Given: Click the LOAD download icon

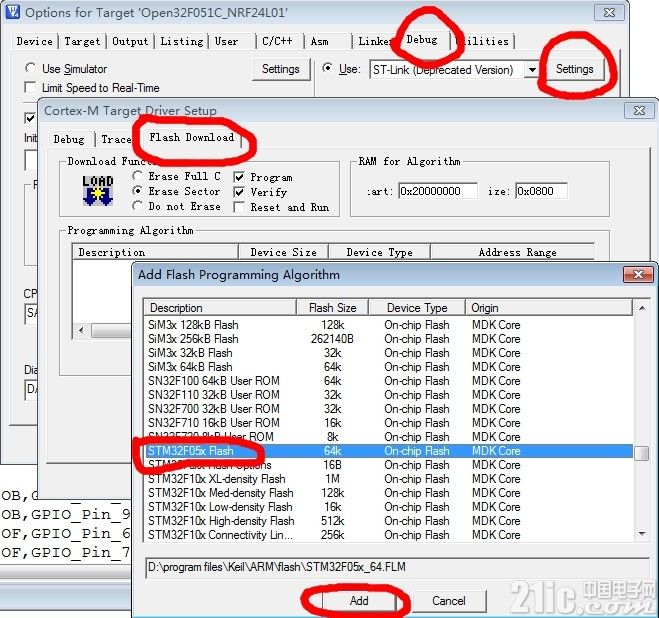Looking at the screenshot, I should point(98,191).
